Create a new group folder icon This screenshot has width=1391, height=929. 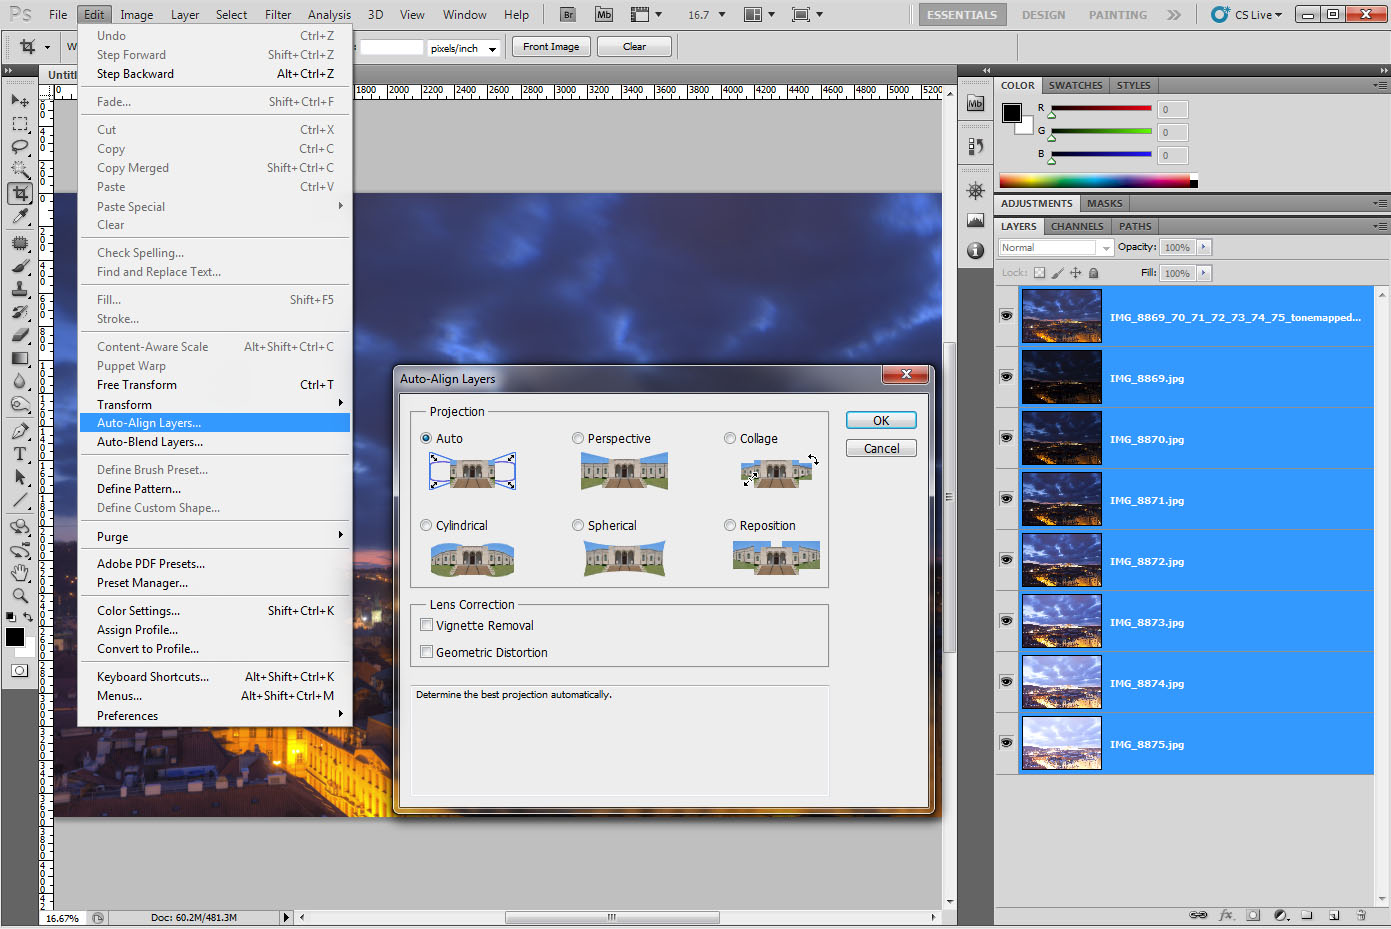(1307, 915)
